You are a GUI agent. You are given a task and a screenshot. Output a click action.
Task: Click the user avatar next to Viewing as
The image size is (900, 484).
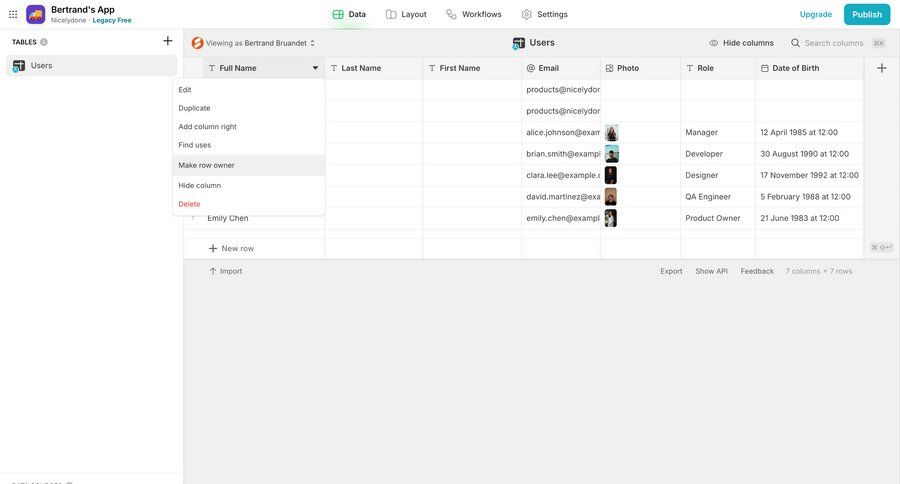(197, 43)
